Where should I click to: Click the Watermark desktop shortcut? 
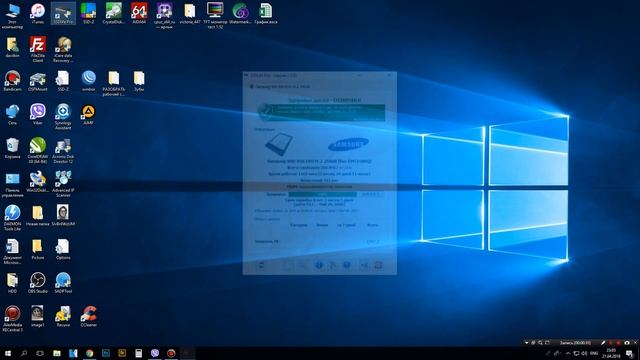240,13
